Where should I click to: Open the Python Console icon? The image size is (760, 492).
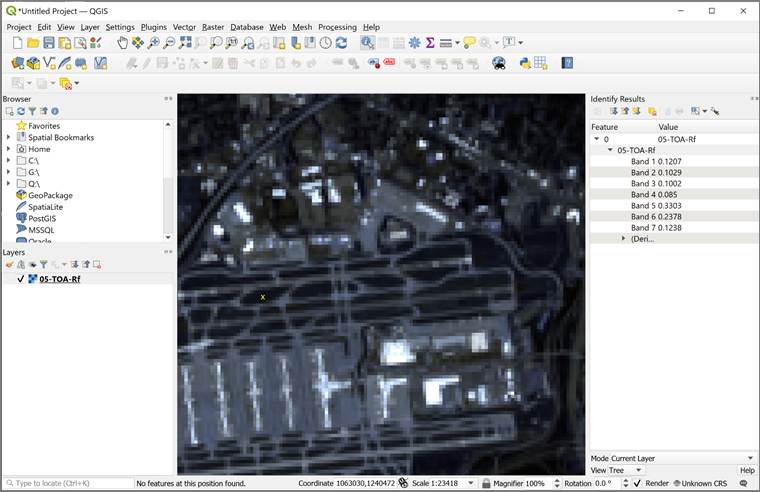pyautogui.click(x=524, y=63)
